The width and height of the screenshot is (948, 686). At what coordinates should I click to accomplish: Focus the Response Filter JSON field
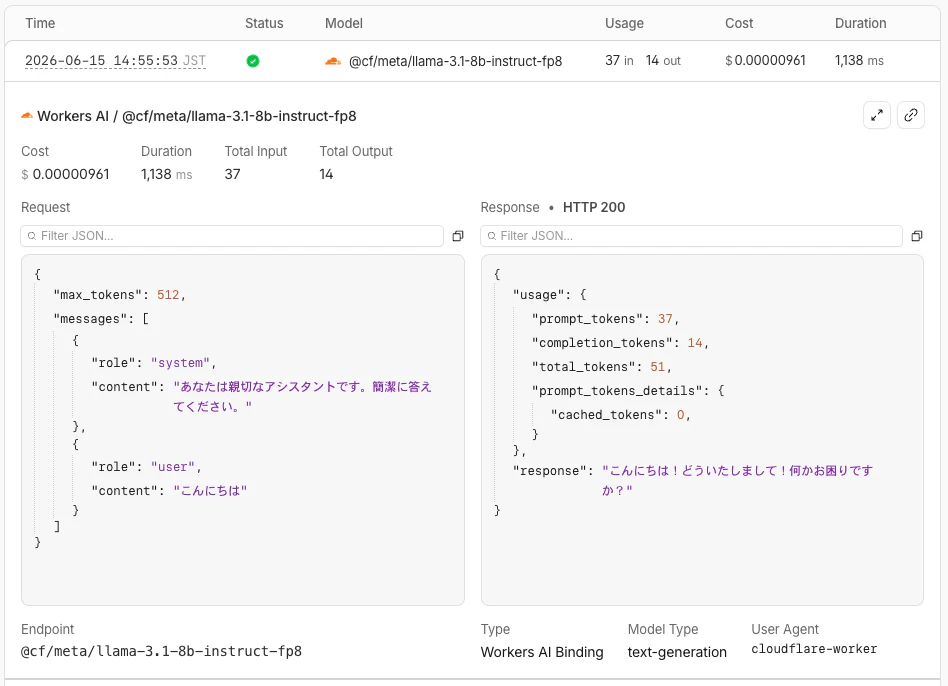tap(691, 236)
